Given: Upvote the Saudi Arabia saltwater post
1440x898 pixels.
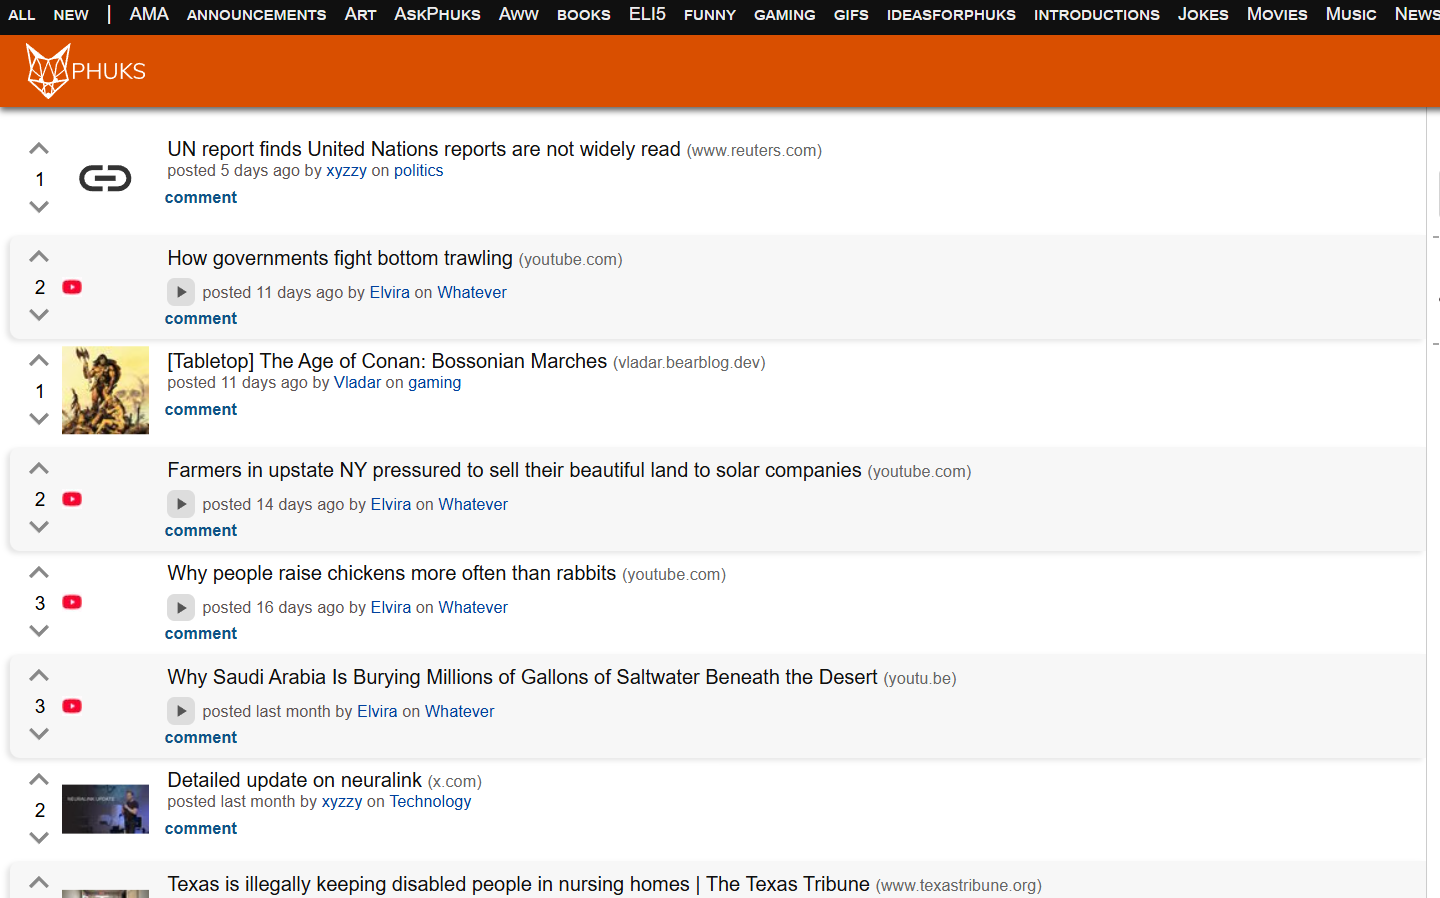Looking at the screenshot, I should [39, 676].
